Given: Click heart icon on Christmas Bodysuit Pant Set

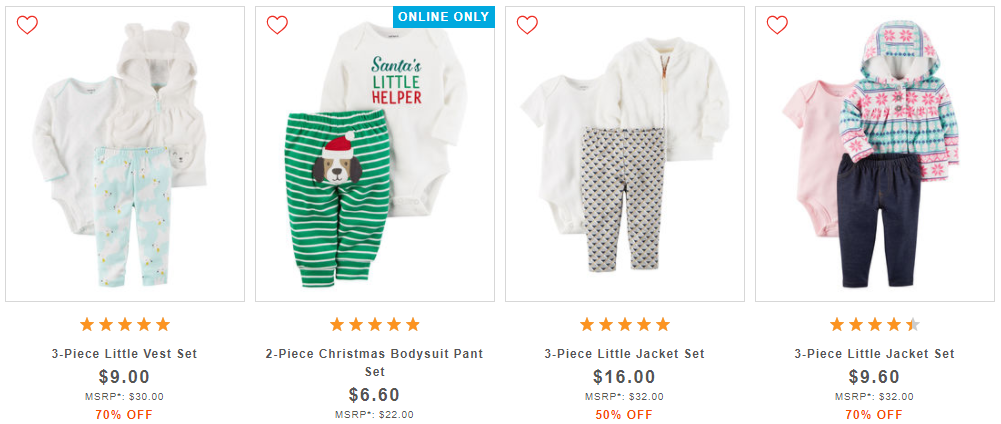Looking at the screenshot, I should pyautogui.click(x=277, y=25).
